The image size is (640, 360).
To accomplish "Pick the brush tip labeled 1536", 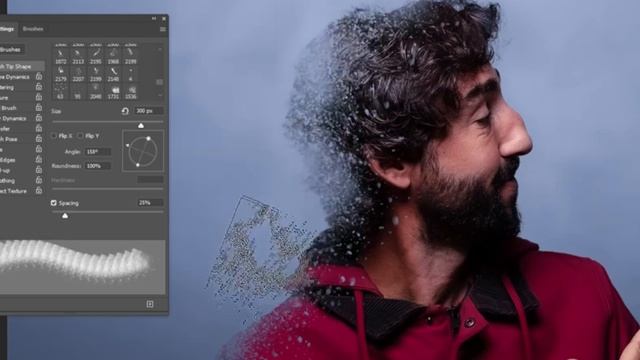I will tap(131, 91).
